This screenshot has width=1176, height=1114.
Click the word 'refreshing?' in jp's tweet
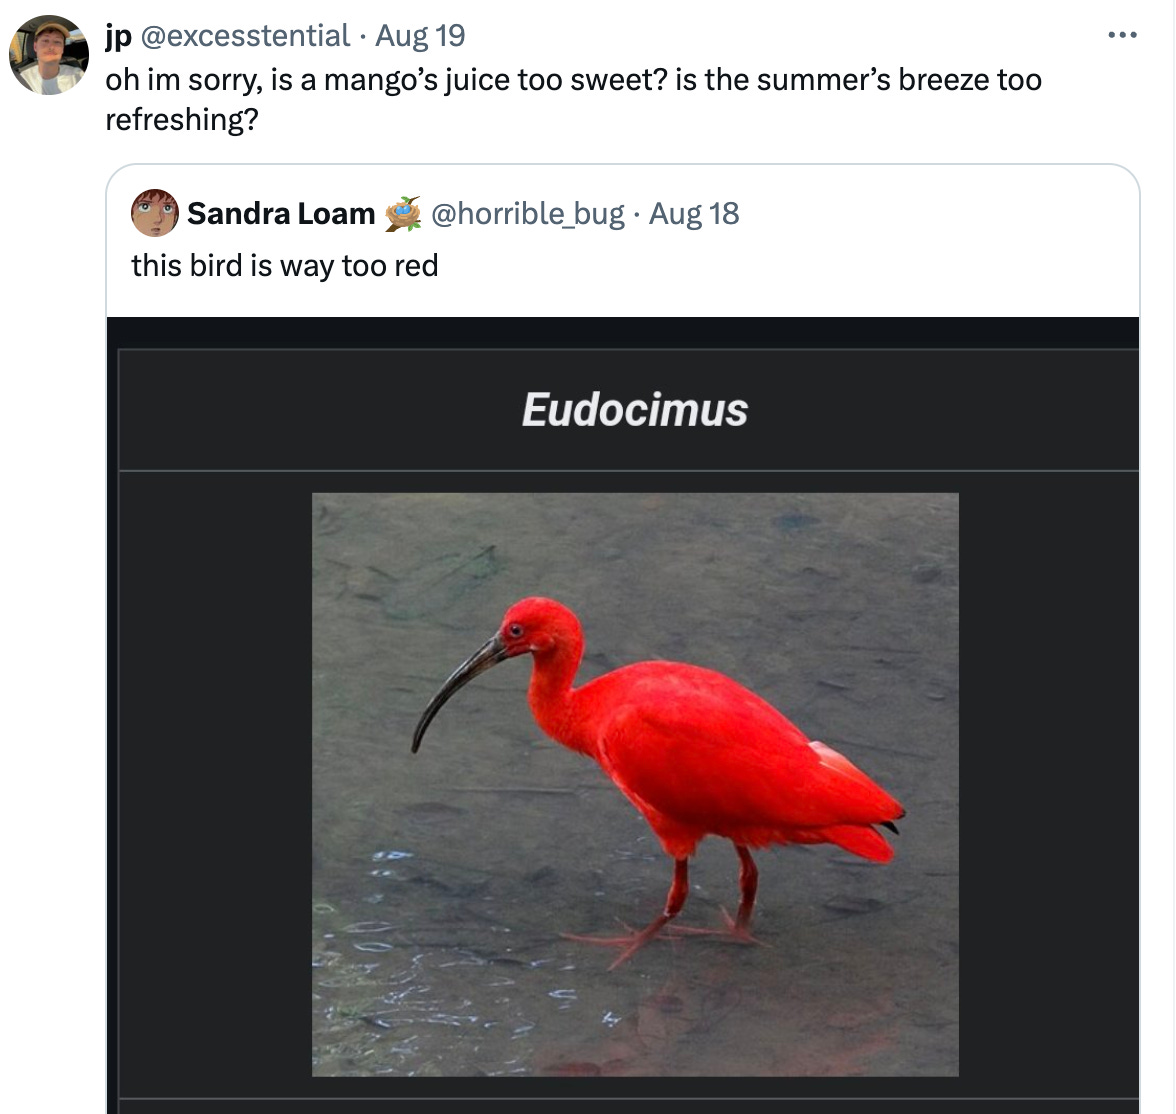pyautogui.click(x=182, y=119)
